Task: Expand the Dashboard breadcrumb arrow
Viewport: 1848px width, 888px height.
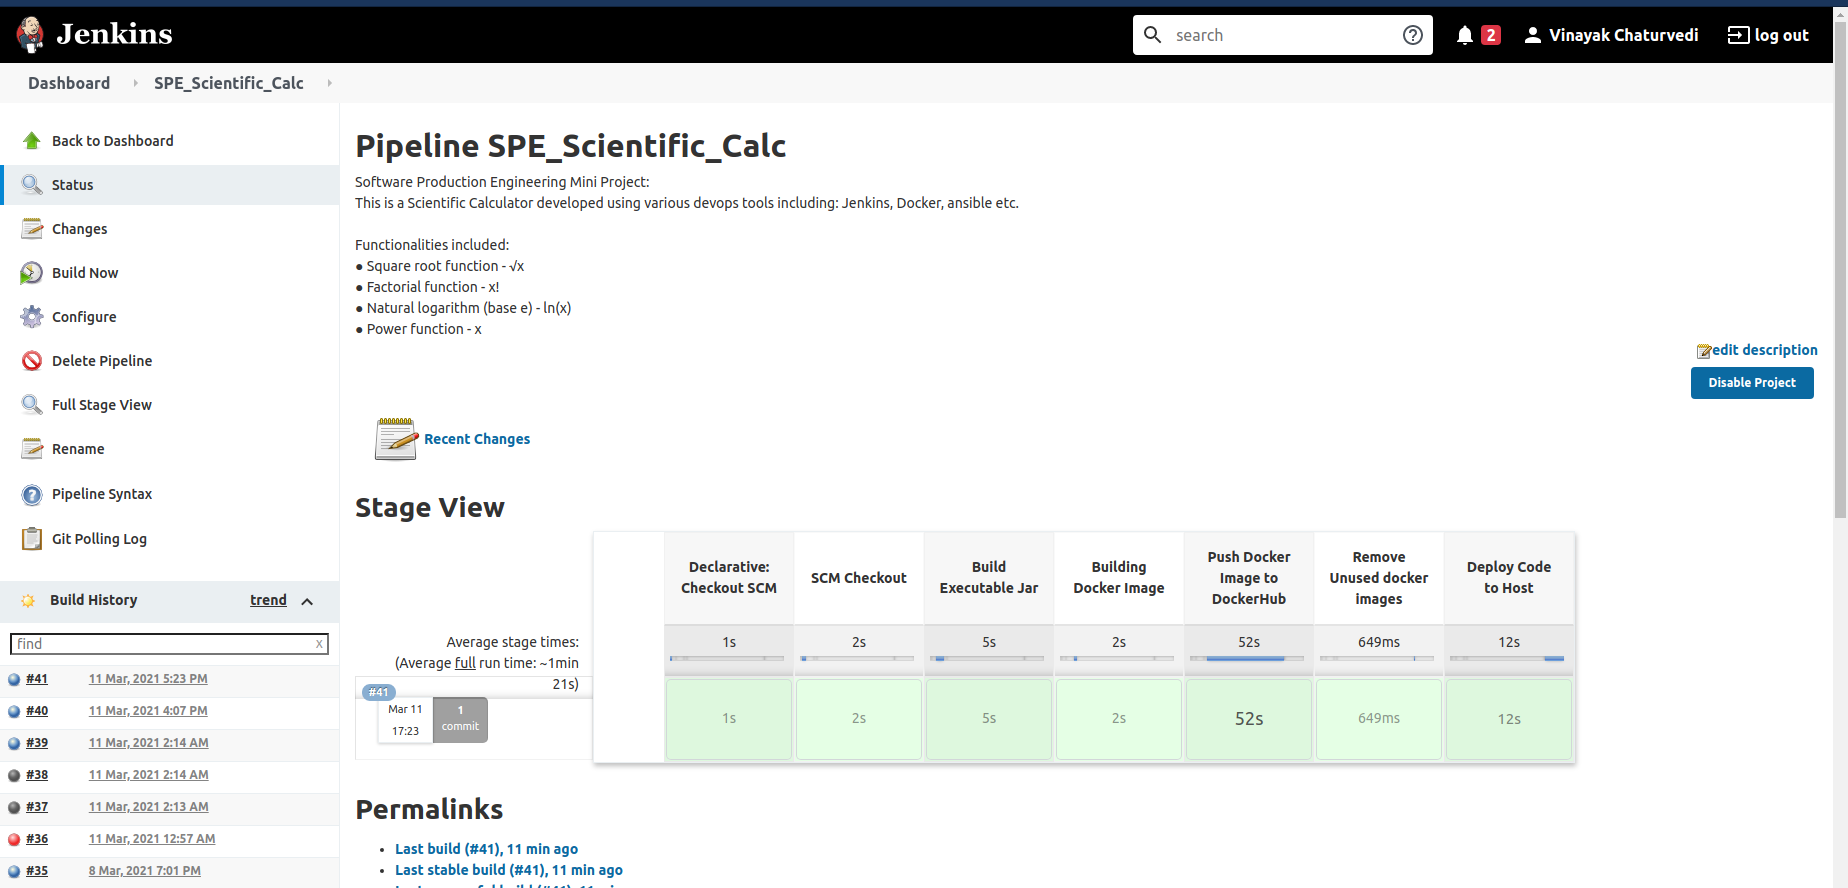Action: [135, 83]
